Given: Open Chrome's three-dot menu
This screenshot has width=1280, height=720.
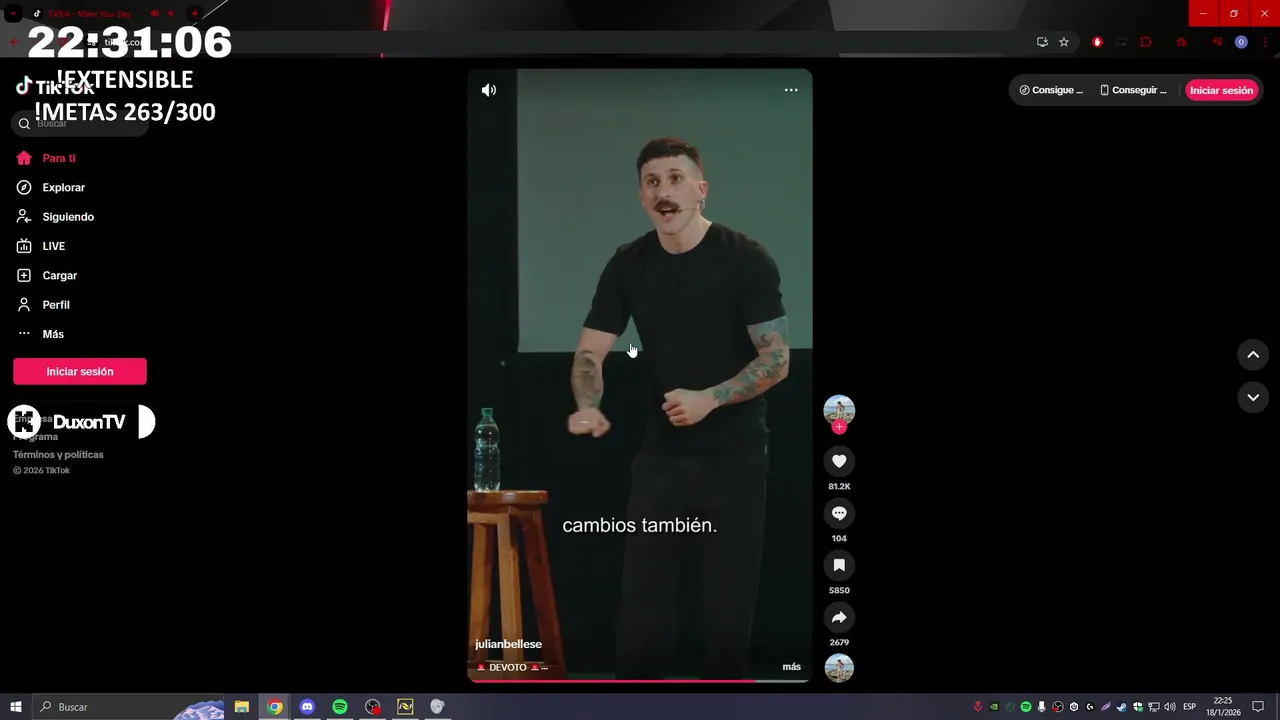Looking at the screenshot, I should pyautogui.click(x=1266, y=42).
